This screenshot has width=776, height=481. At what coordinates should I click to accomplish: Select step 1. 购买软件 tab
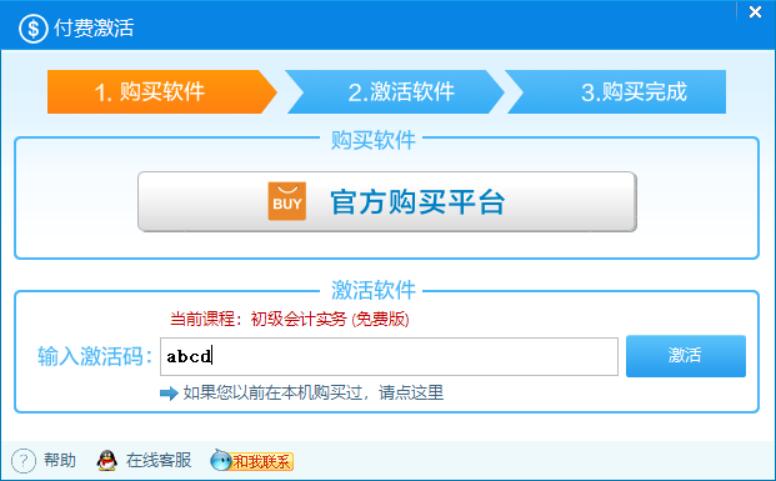pos(162,92)
